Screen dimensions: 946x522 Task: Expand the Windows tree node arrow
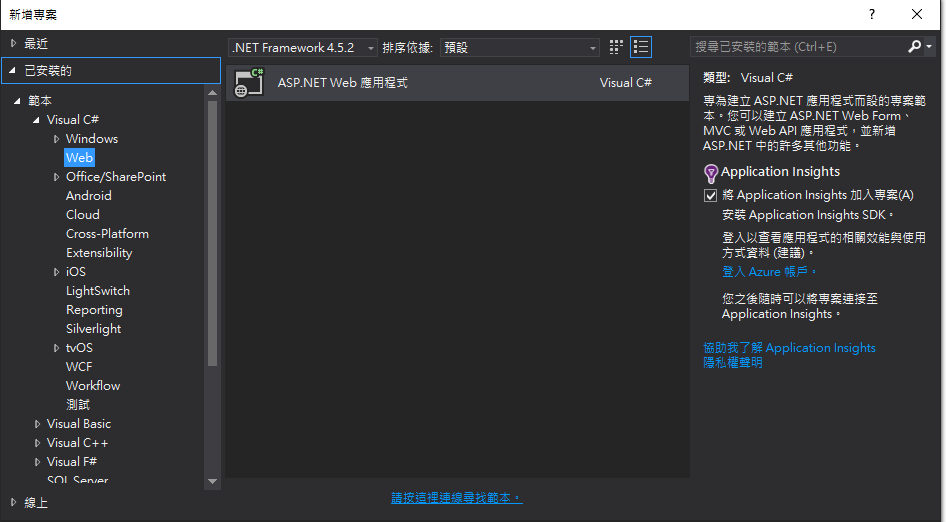[x=56, y=139]
